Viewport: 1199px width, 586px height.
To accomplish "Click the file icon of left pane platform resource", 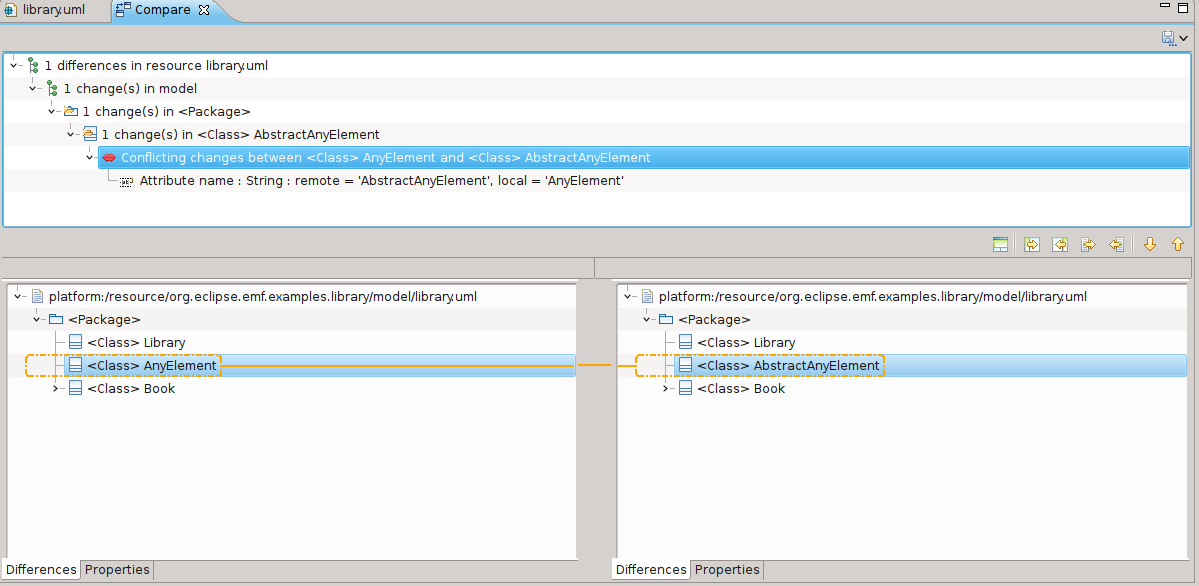I will (x=37, y=296).
